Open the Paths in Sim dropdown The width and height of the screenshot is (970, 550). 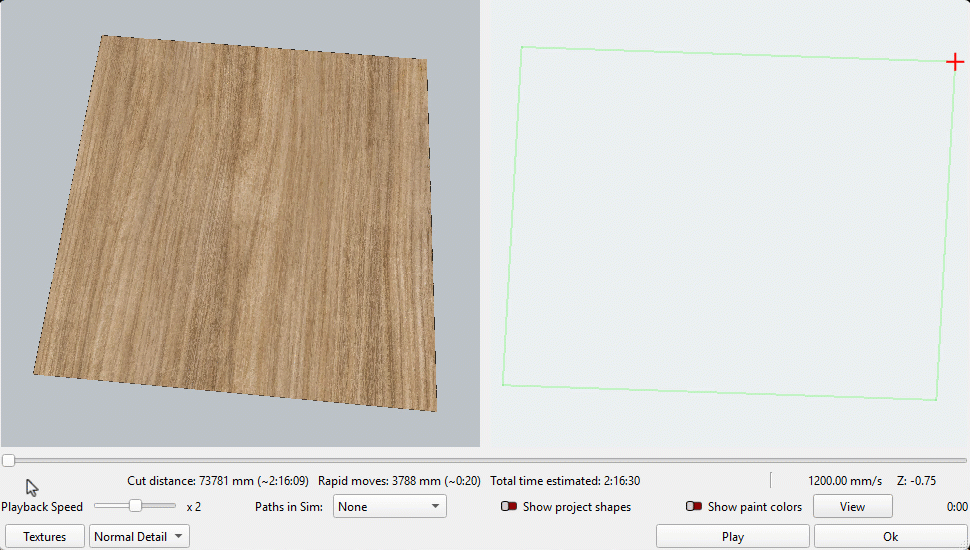click(x=389, y=507)
